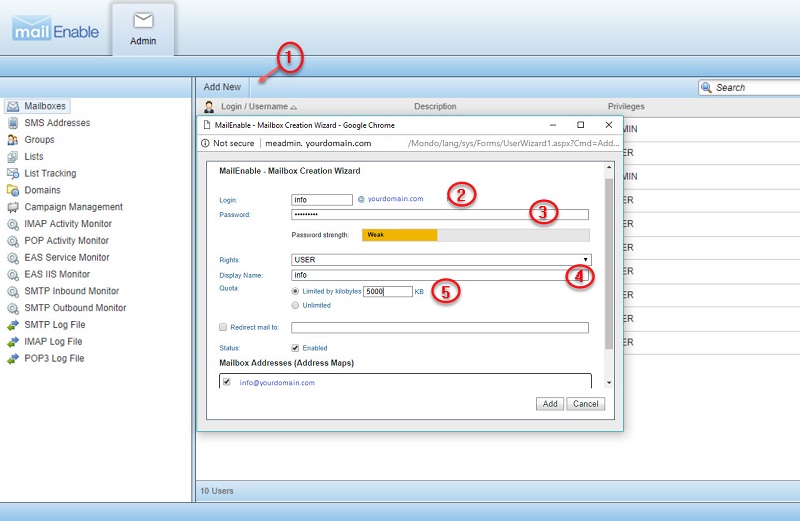Image resolution: width=800 pixels, height=521 pixels.
Task: Cancel the Mailbox Creation Wizard
Action: (x=585, y=404)
